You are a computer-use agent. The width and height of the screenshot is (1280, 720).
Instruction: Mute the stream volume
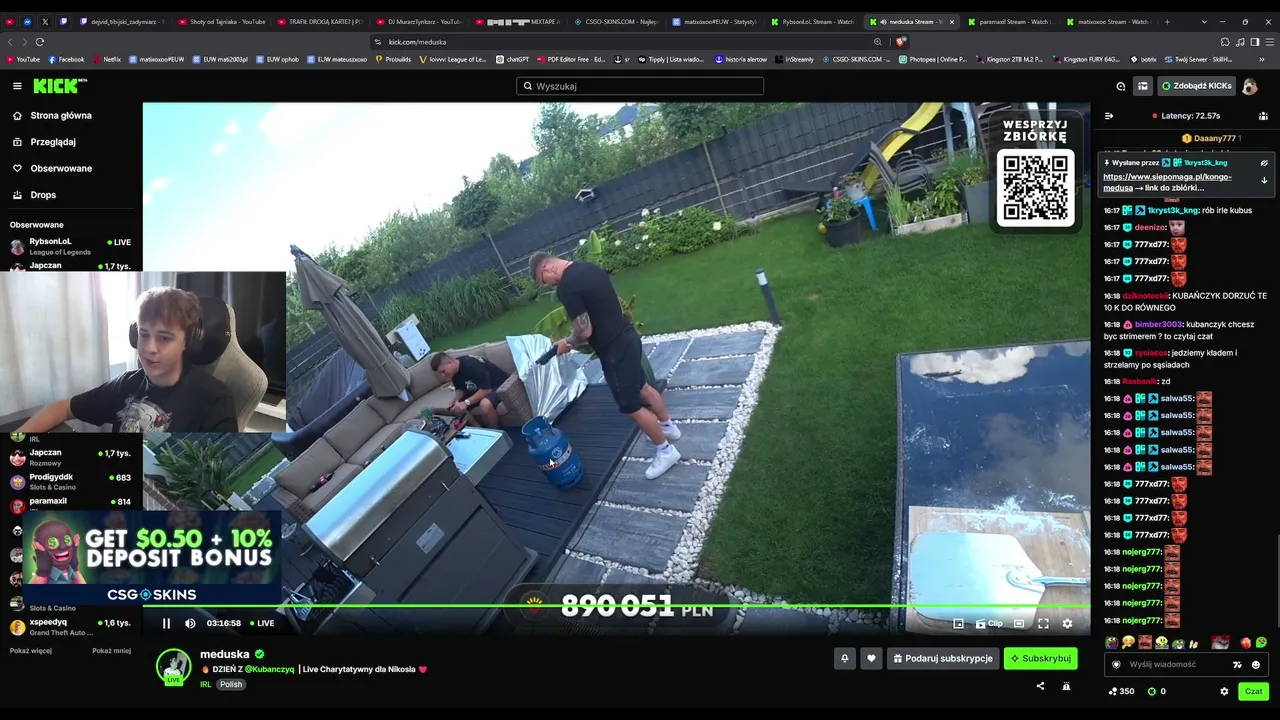point(190,623)
